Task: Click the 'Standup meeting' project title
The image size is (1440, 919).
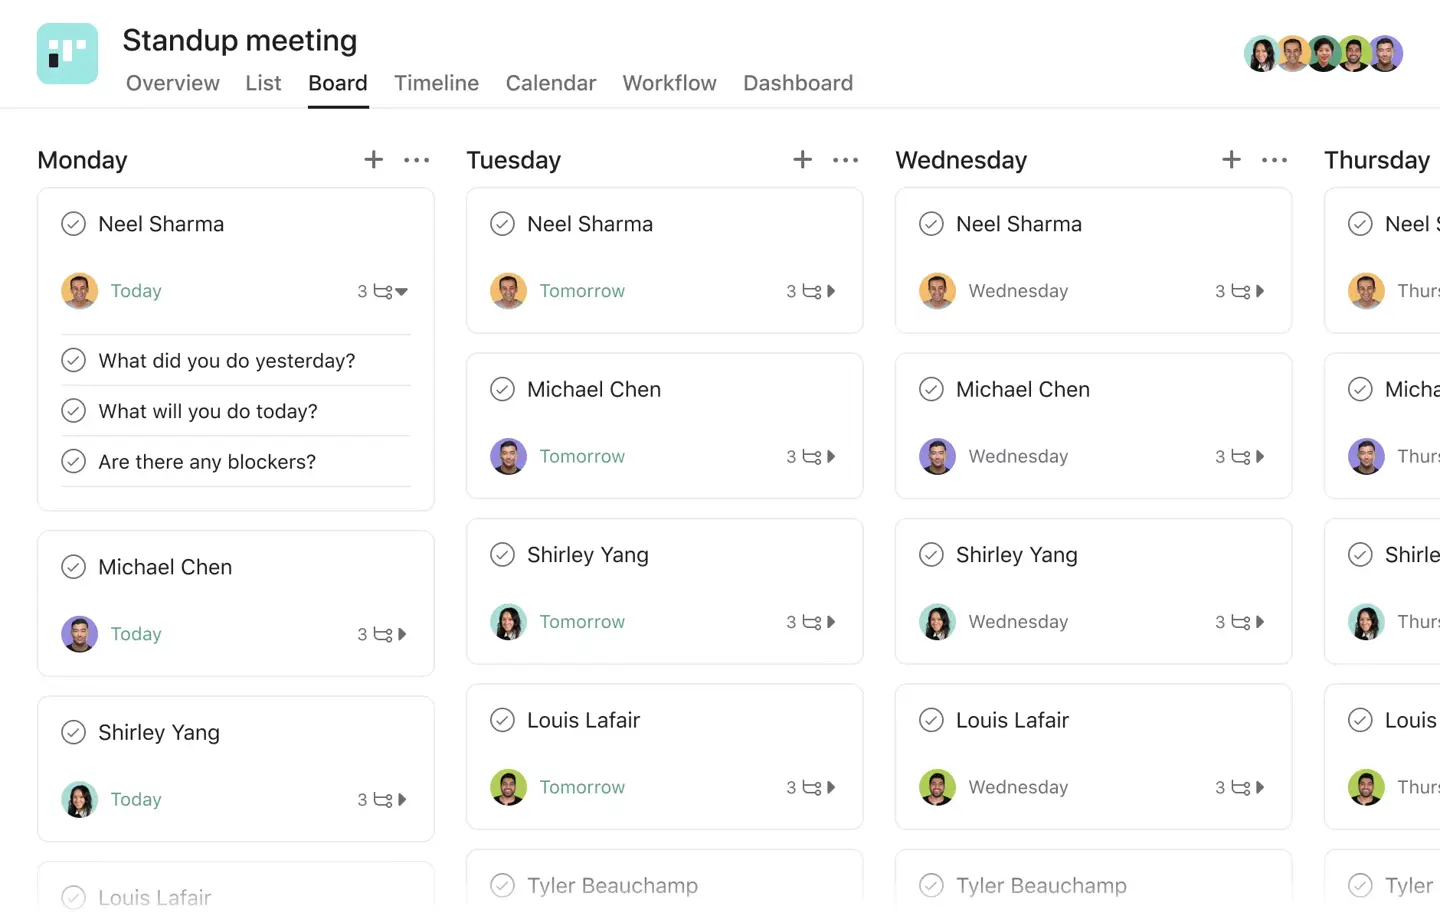Action: coord(239,41)
